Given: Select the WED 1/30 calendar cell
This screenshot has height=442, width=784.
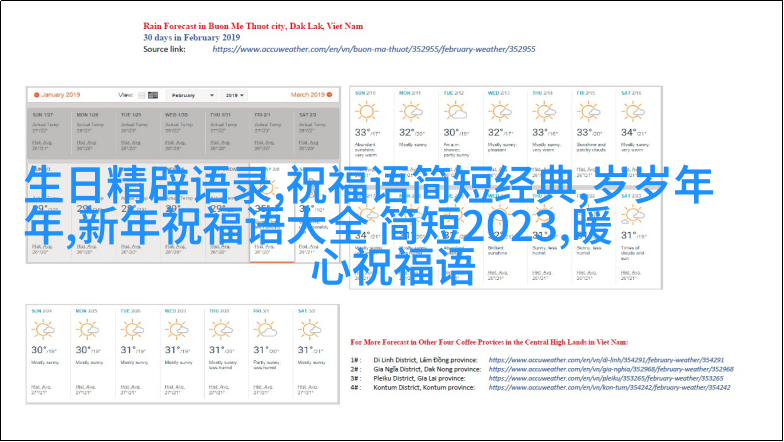Looking at the screenshot, I should [182, 134].
